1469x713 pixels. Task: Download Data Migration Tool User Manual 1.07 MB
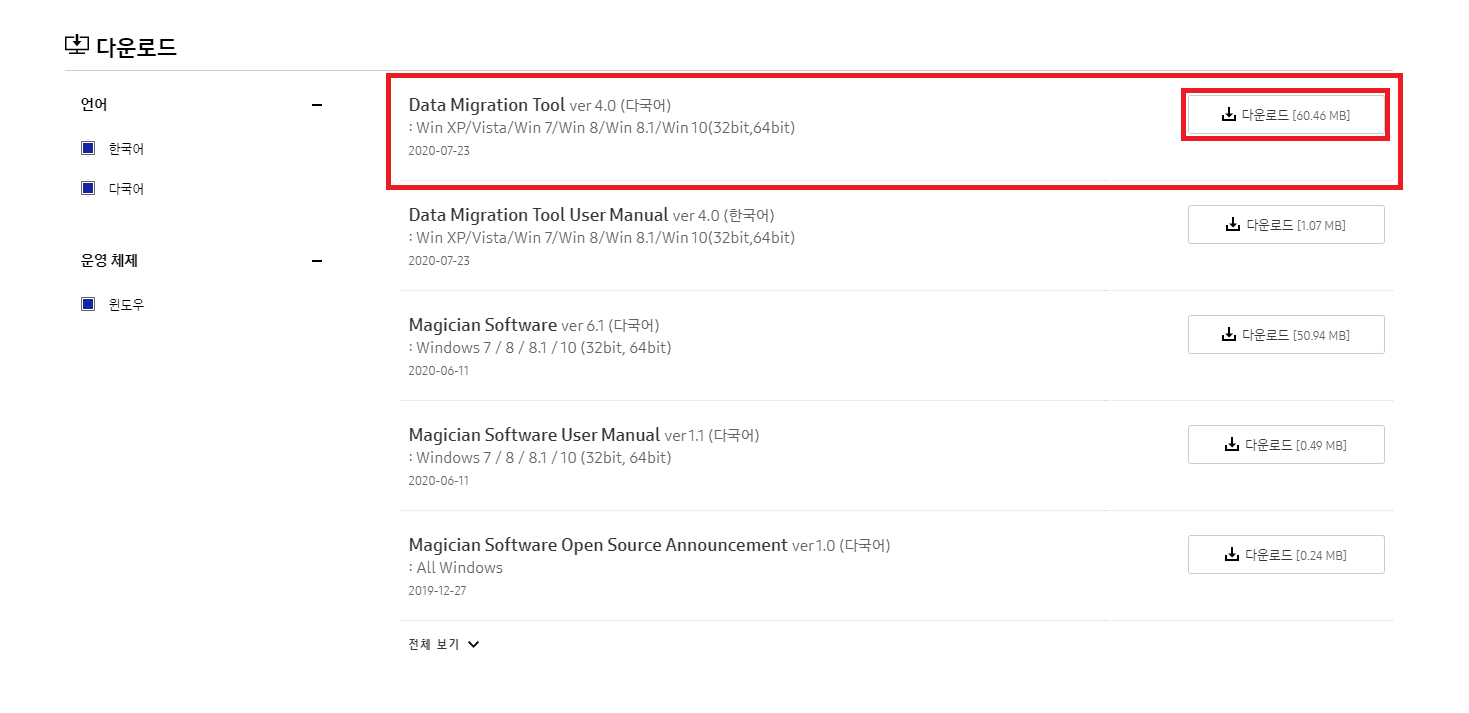tap(1286, 225)
